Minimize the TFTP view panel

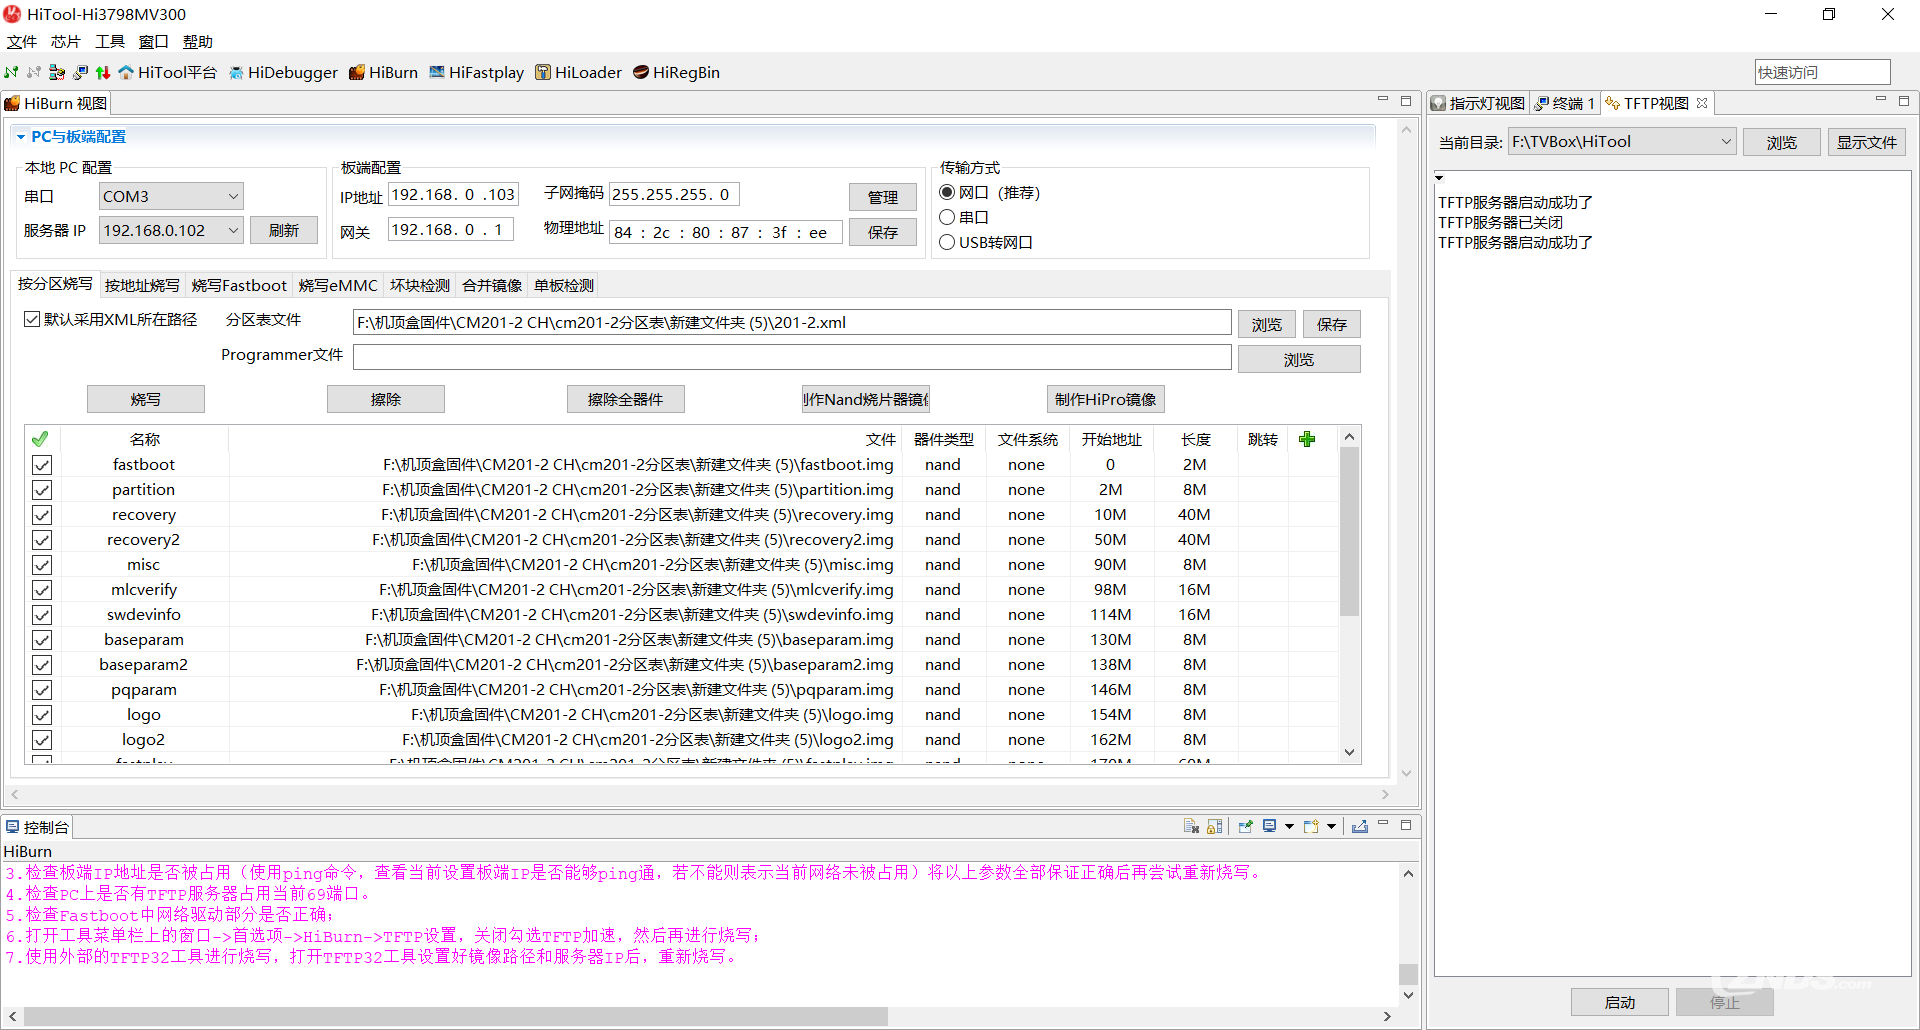pos(1880,100)
